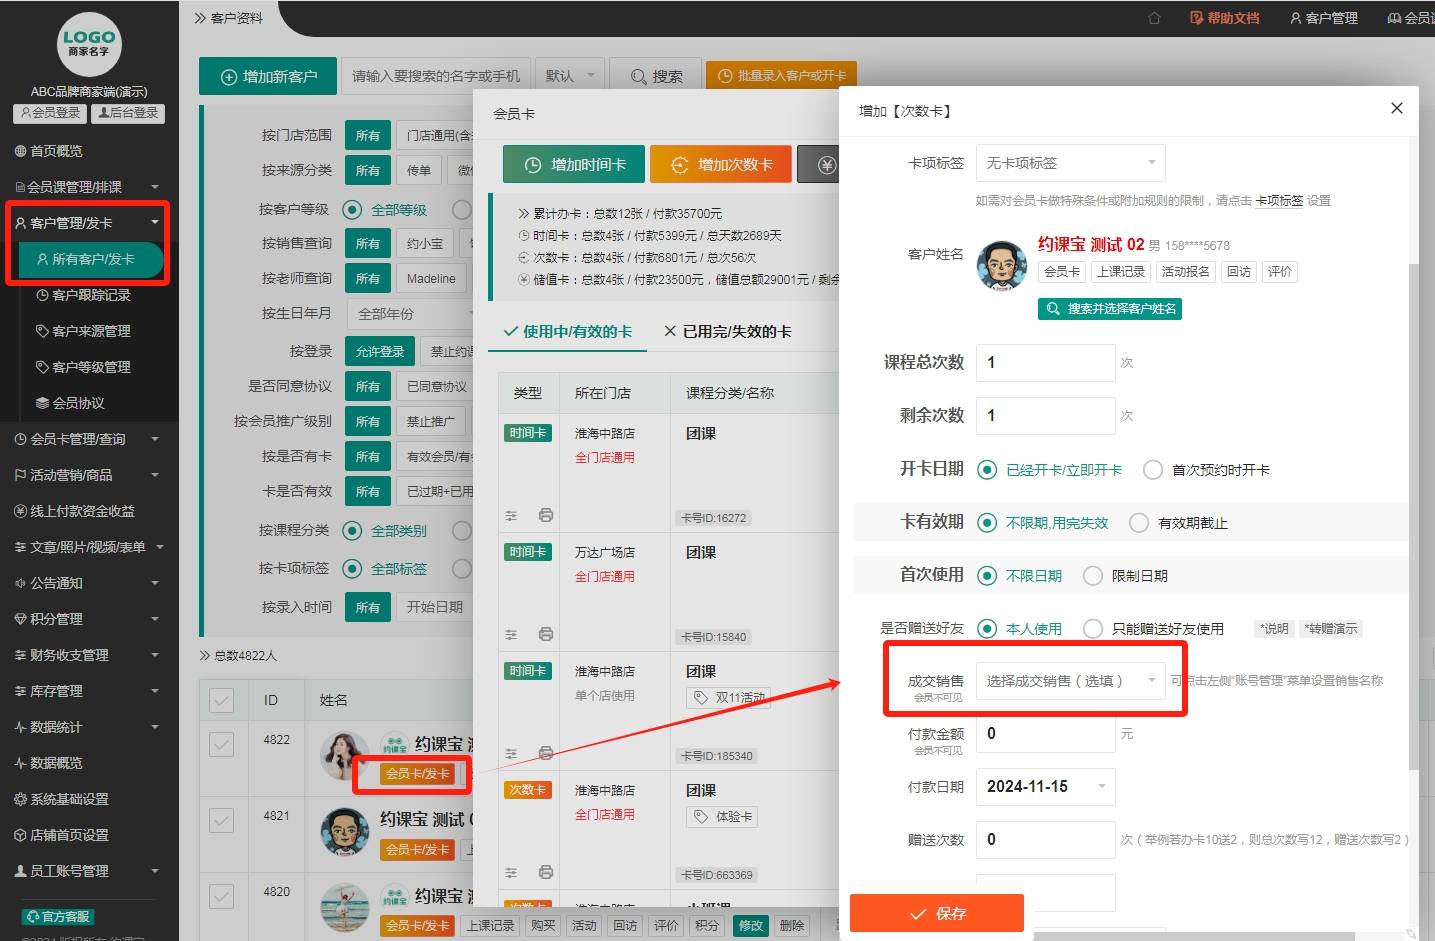Image resolution: width=1435 pixels, height=941 pixels.
Task: Select 不限期,用完失效 radio option
Action: pos(987,523)
